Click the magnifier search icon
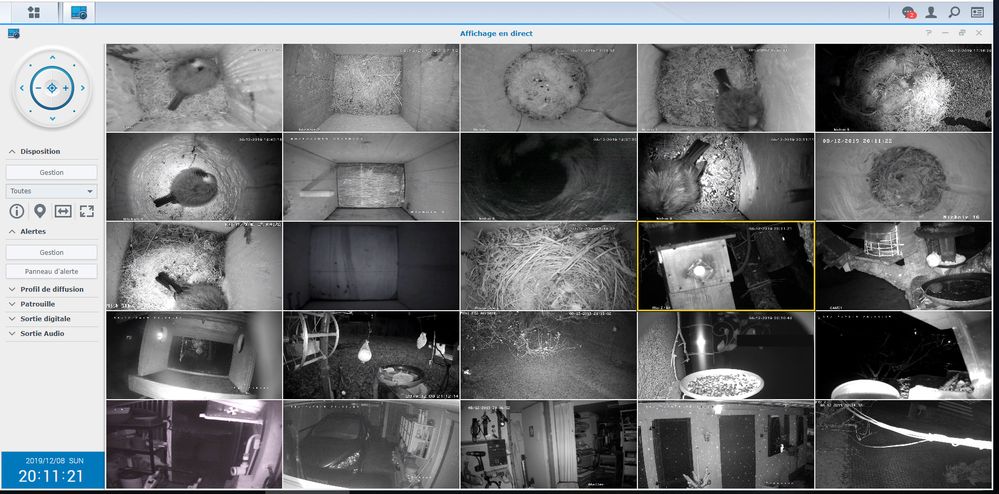This screenshot has width=999, height=494. tap(954, 13)
